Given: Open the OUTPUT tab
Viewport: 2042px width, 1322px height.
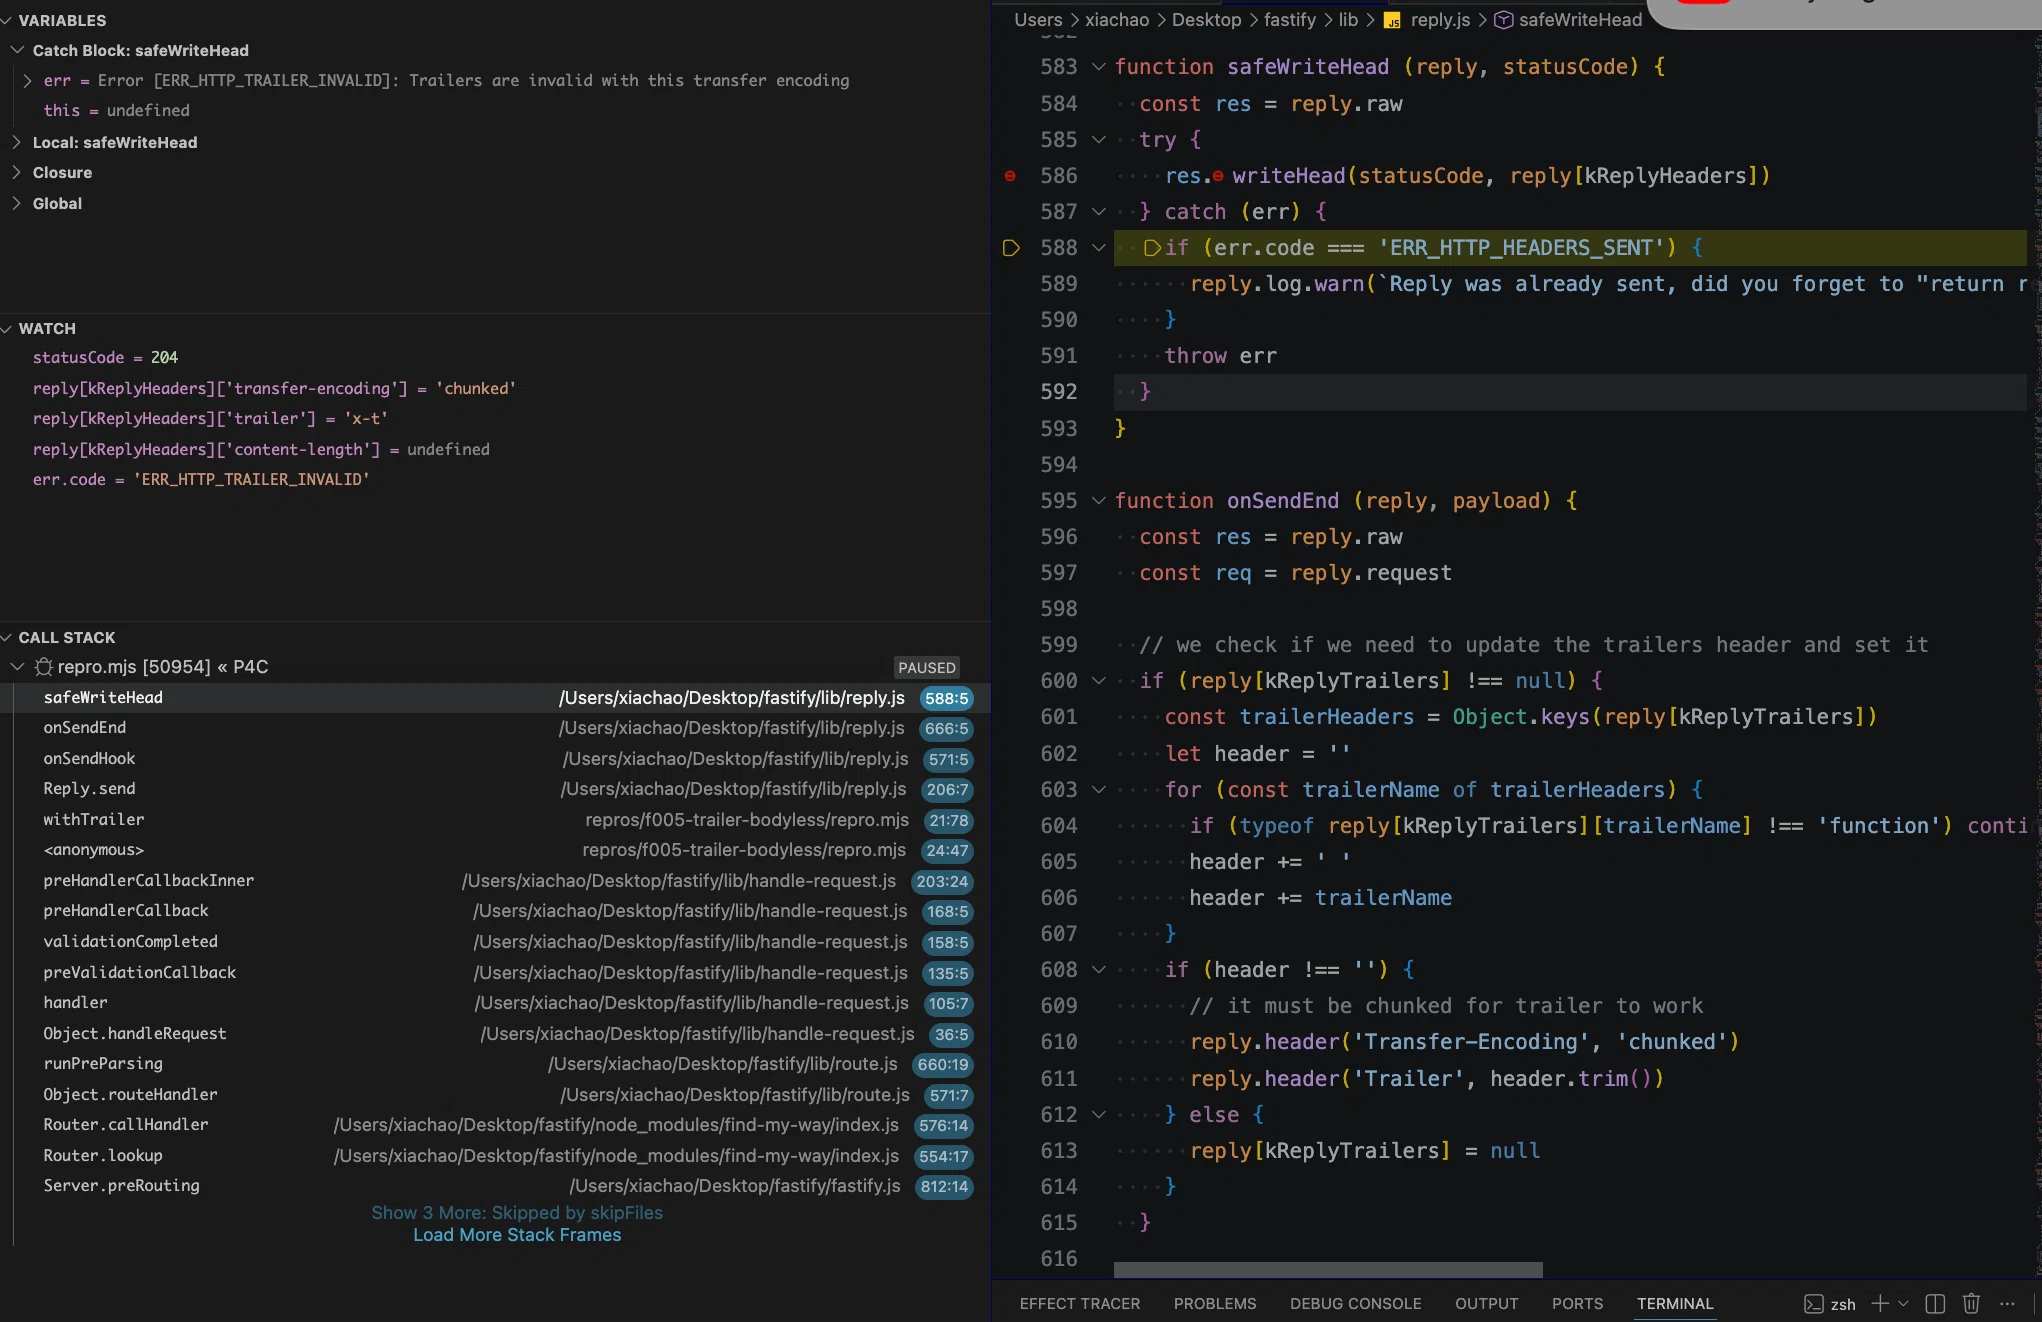Looking at the screenshot, I should coord(1486,1304).
